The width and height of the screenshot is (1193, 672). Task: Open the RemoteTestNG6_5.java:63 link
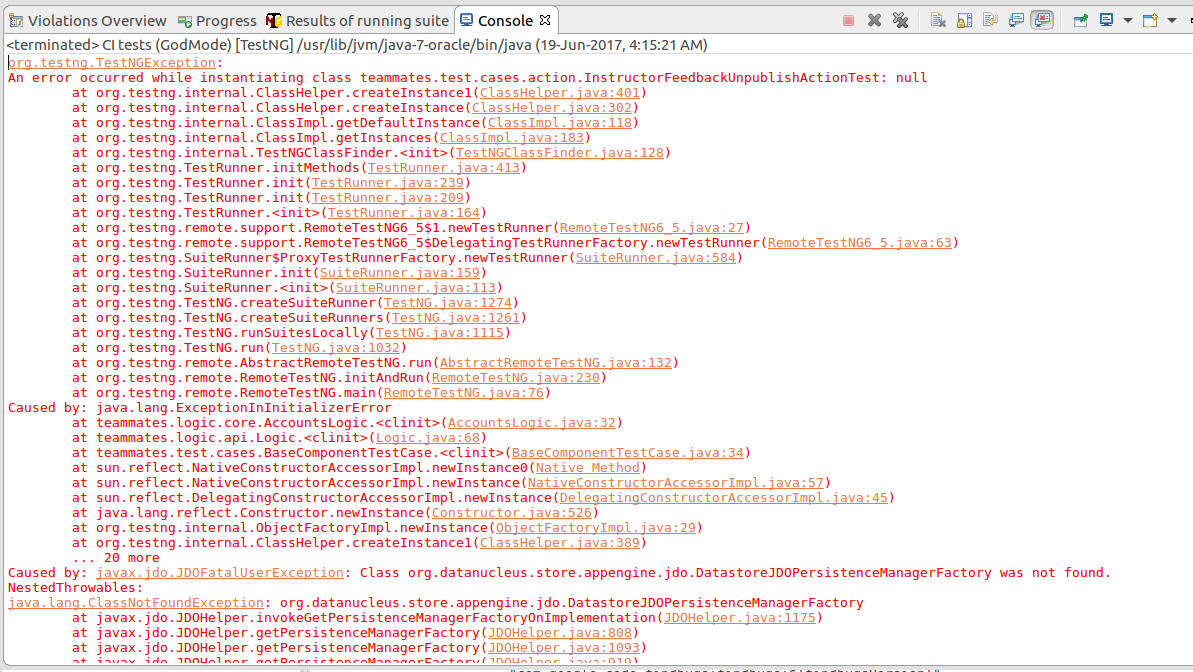tap(860, 243)
